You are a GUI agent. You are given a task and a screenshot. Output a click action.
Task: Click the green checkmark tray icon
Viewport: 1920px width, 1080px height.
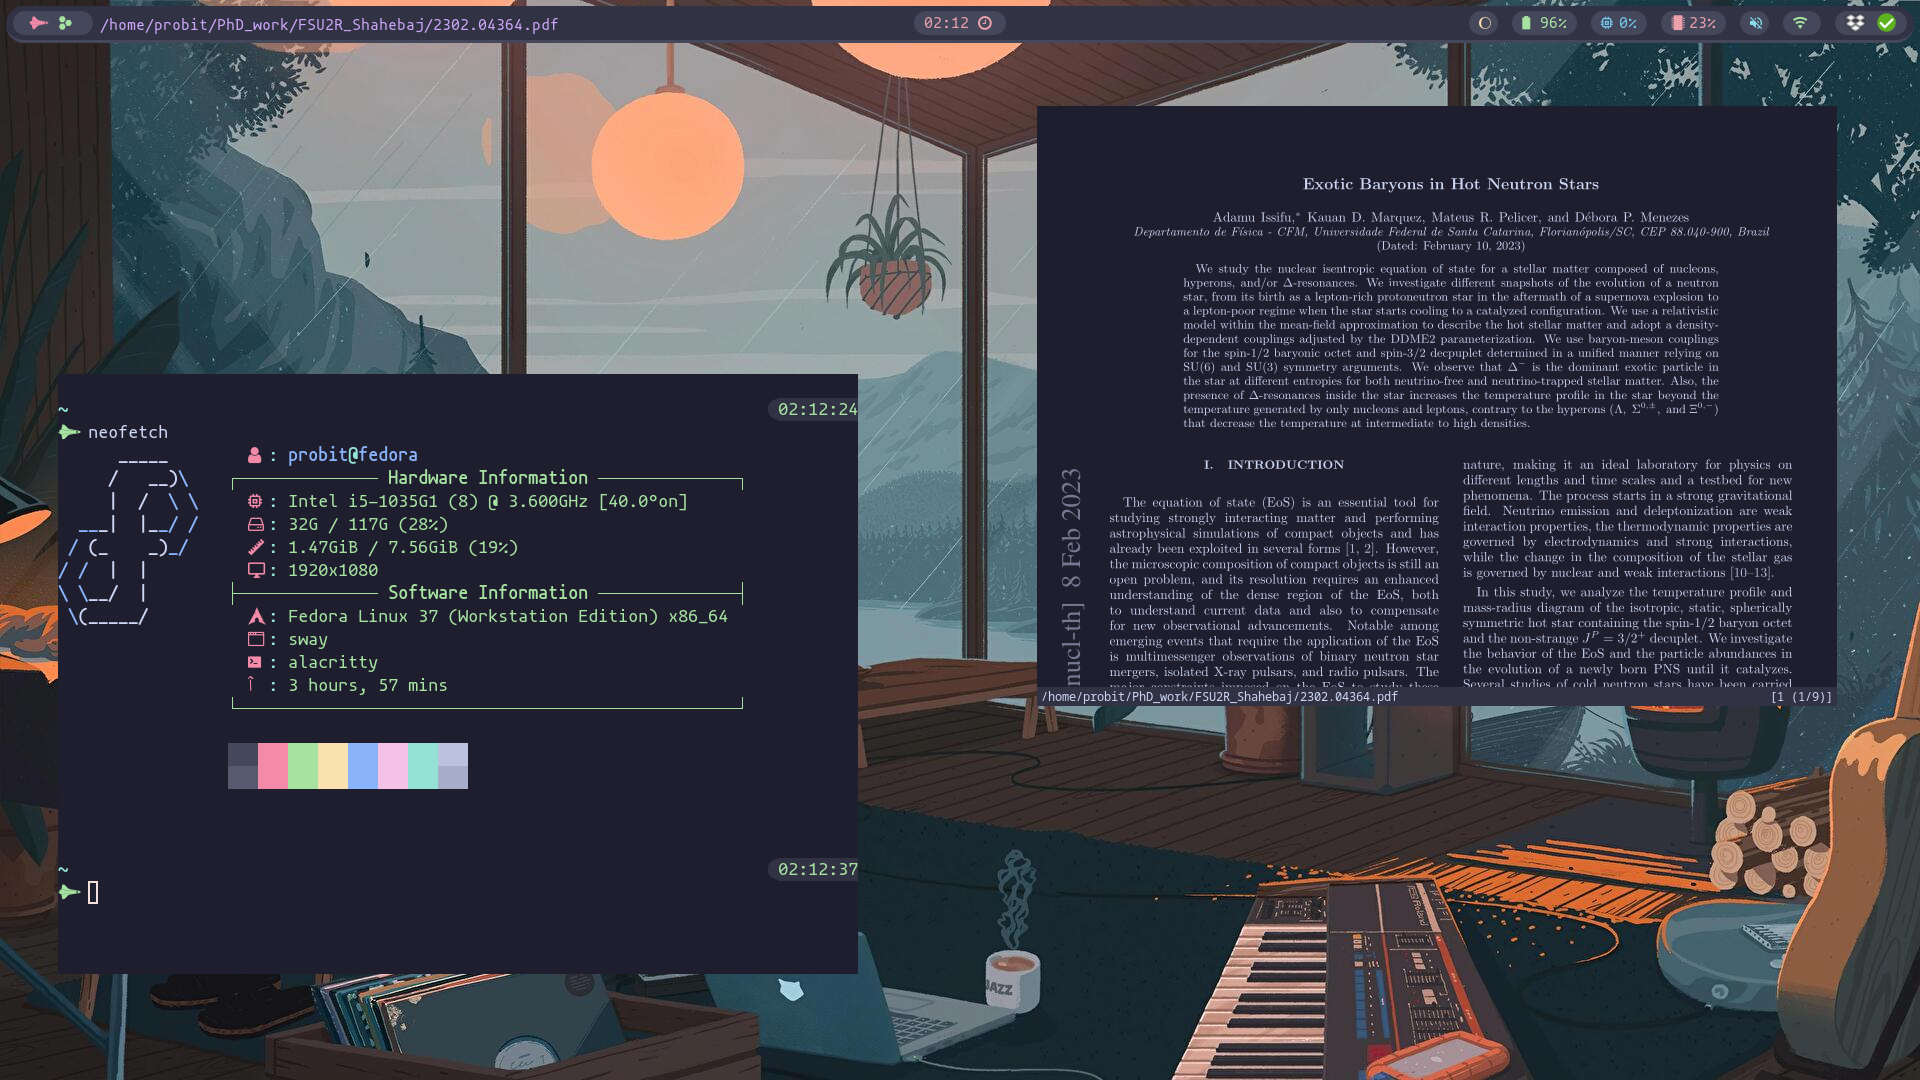click(1886, 23)
